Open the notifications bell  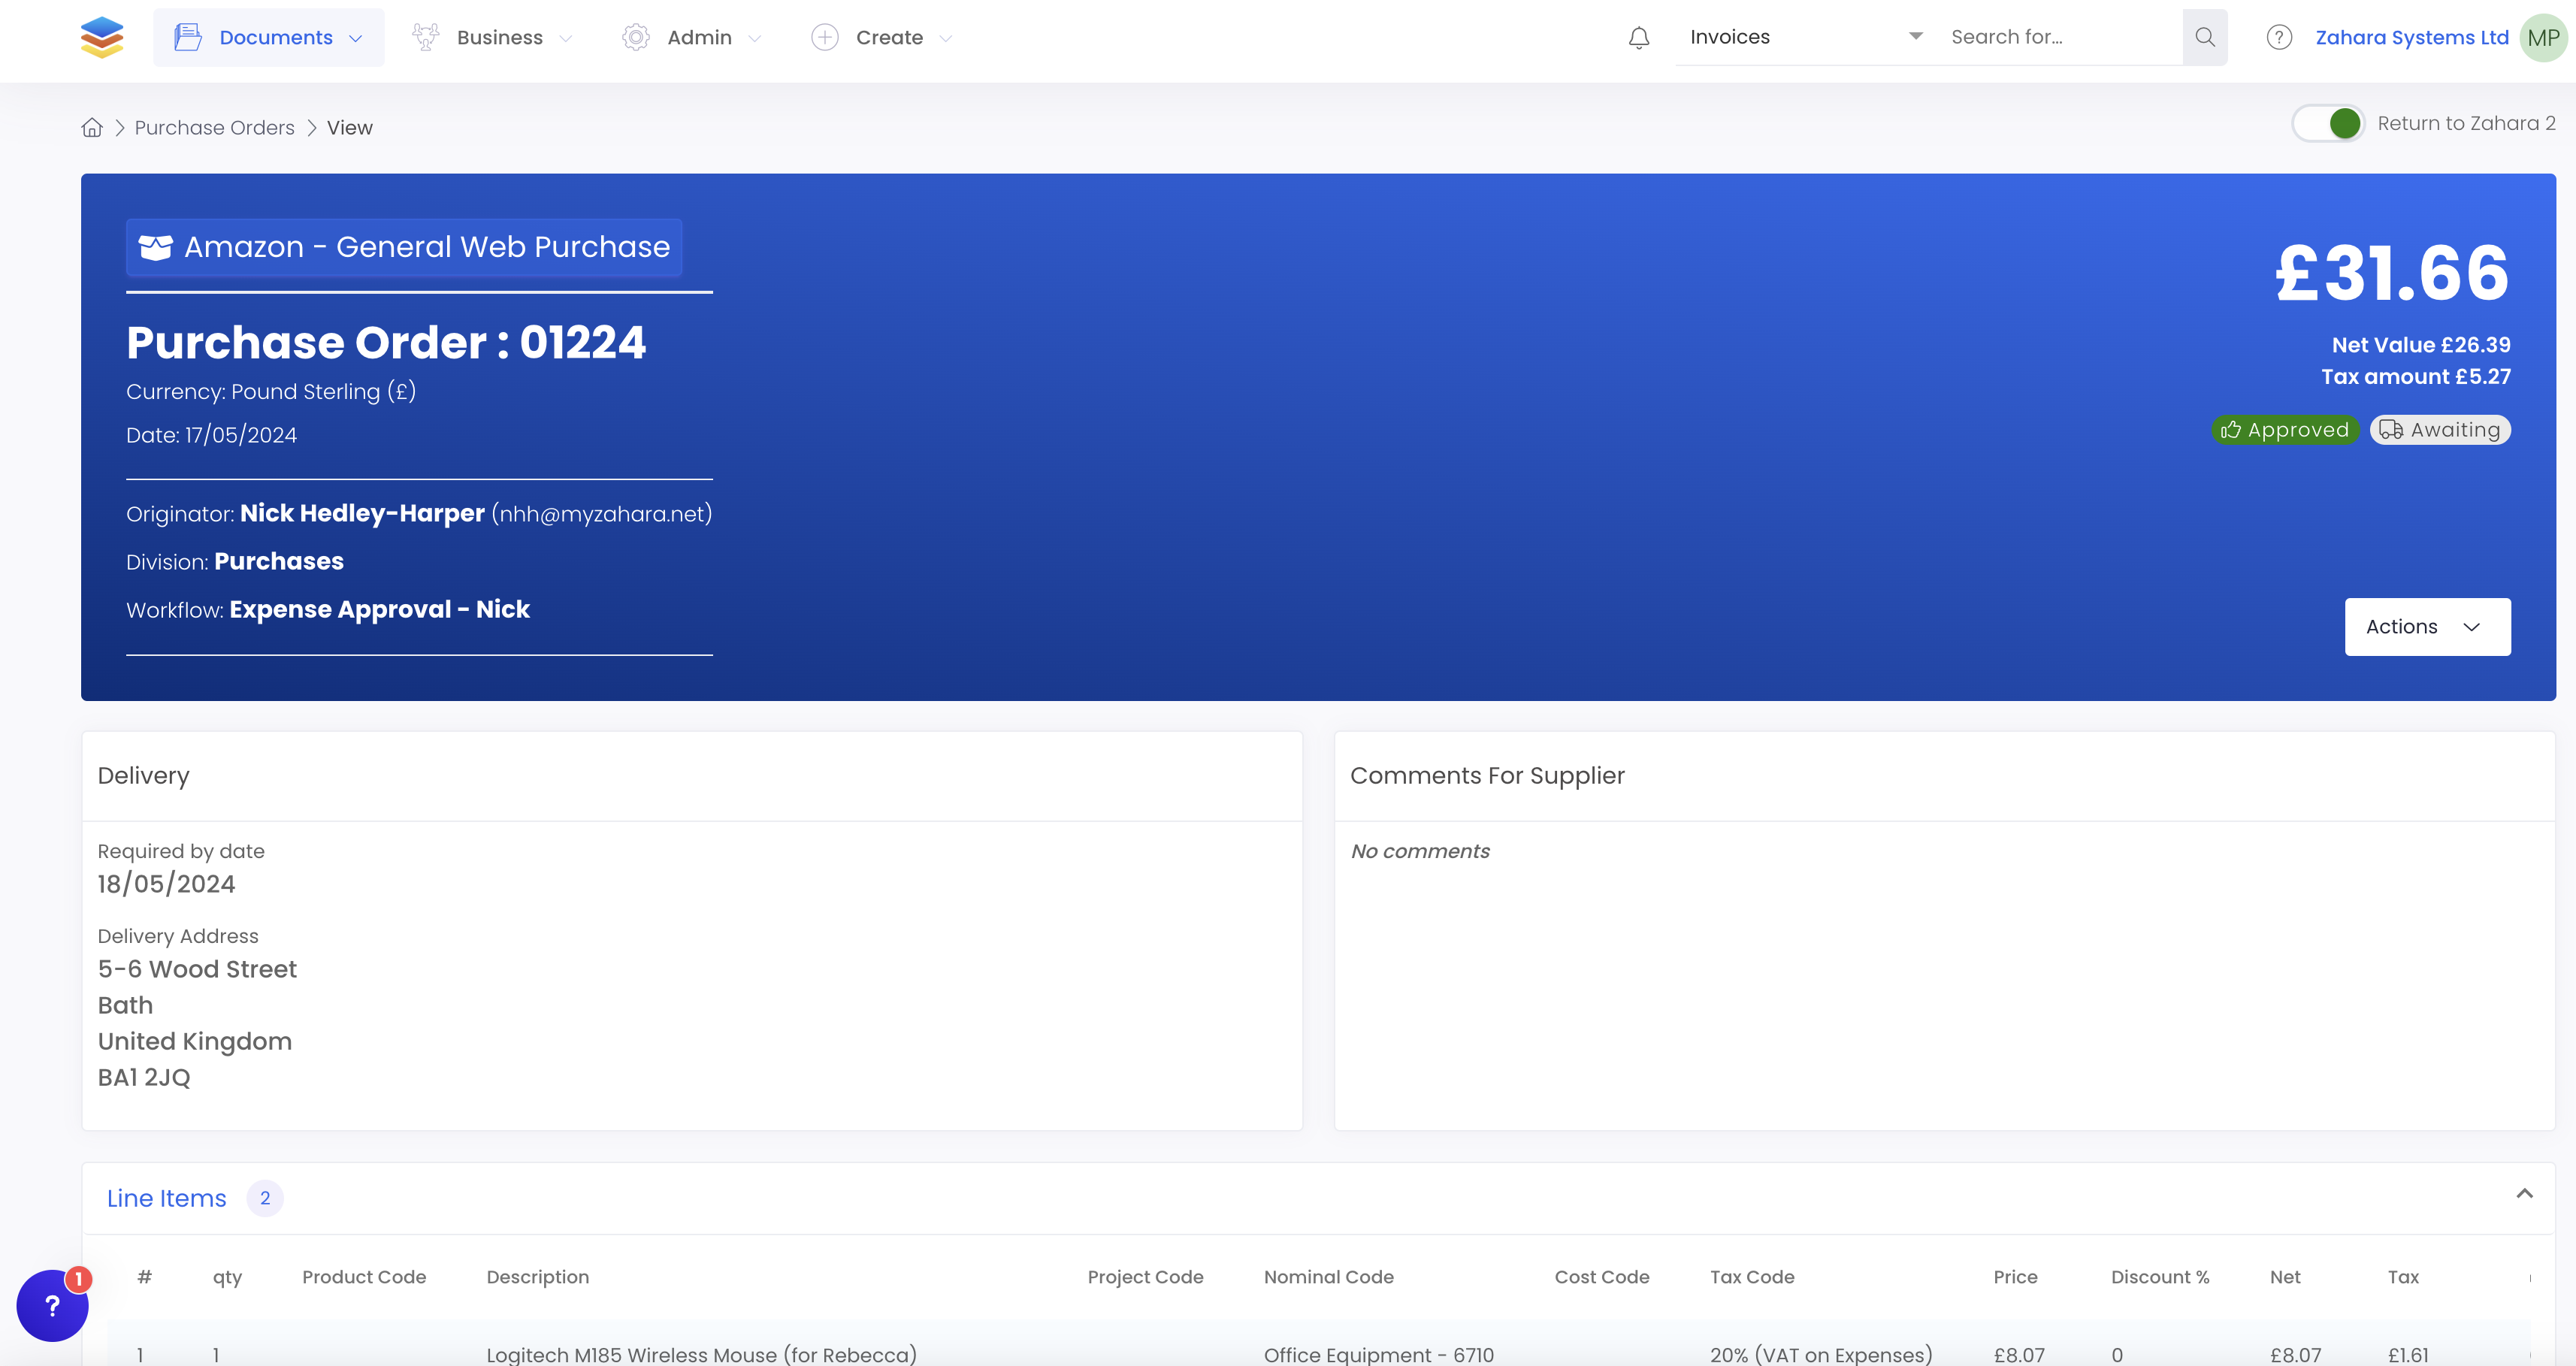[x=1638, y=38]
